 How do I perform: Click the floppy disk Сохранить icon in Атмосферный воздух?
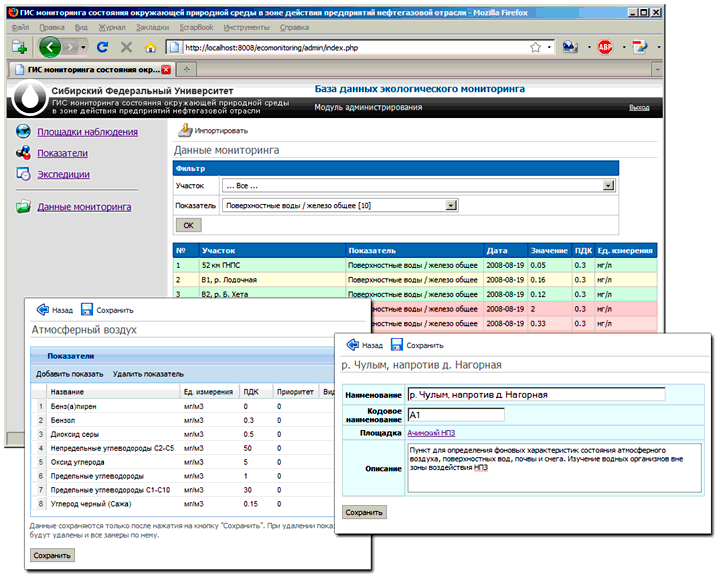tap(87, 310)
